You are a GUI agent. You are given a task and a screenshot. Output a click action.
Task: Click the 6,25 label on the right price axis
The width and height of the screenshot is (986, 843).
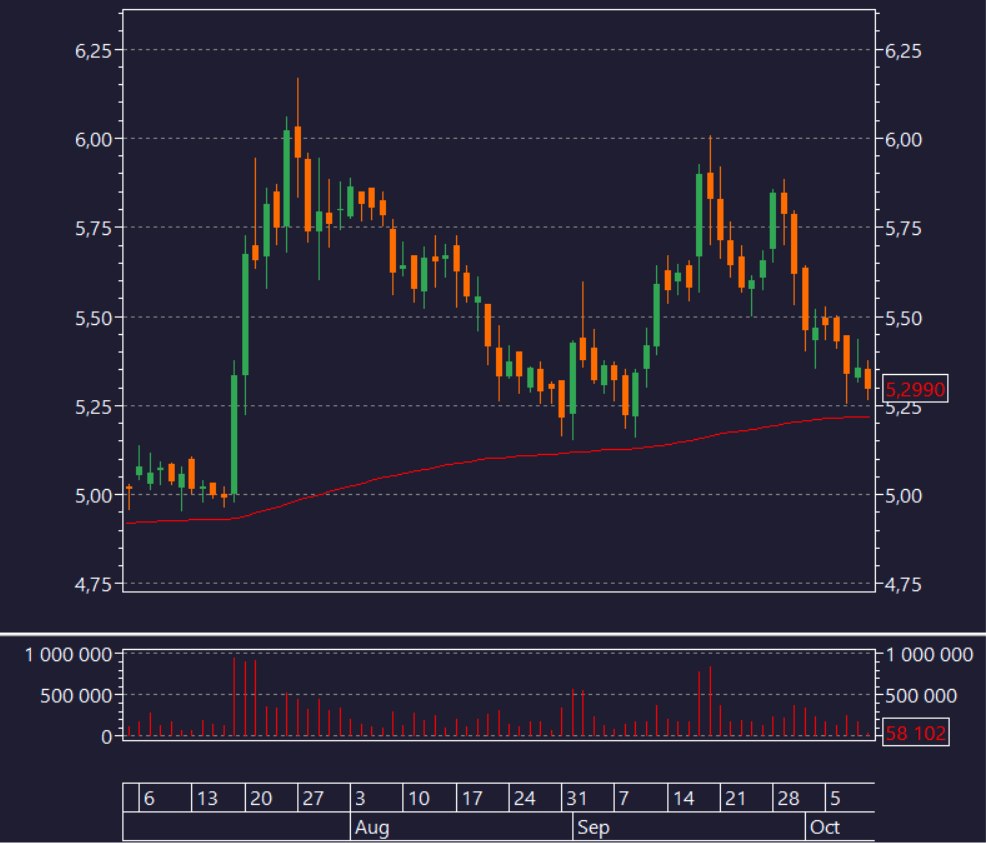(903, 51)
